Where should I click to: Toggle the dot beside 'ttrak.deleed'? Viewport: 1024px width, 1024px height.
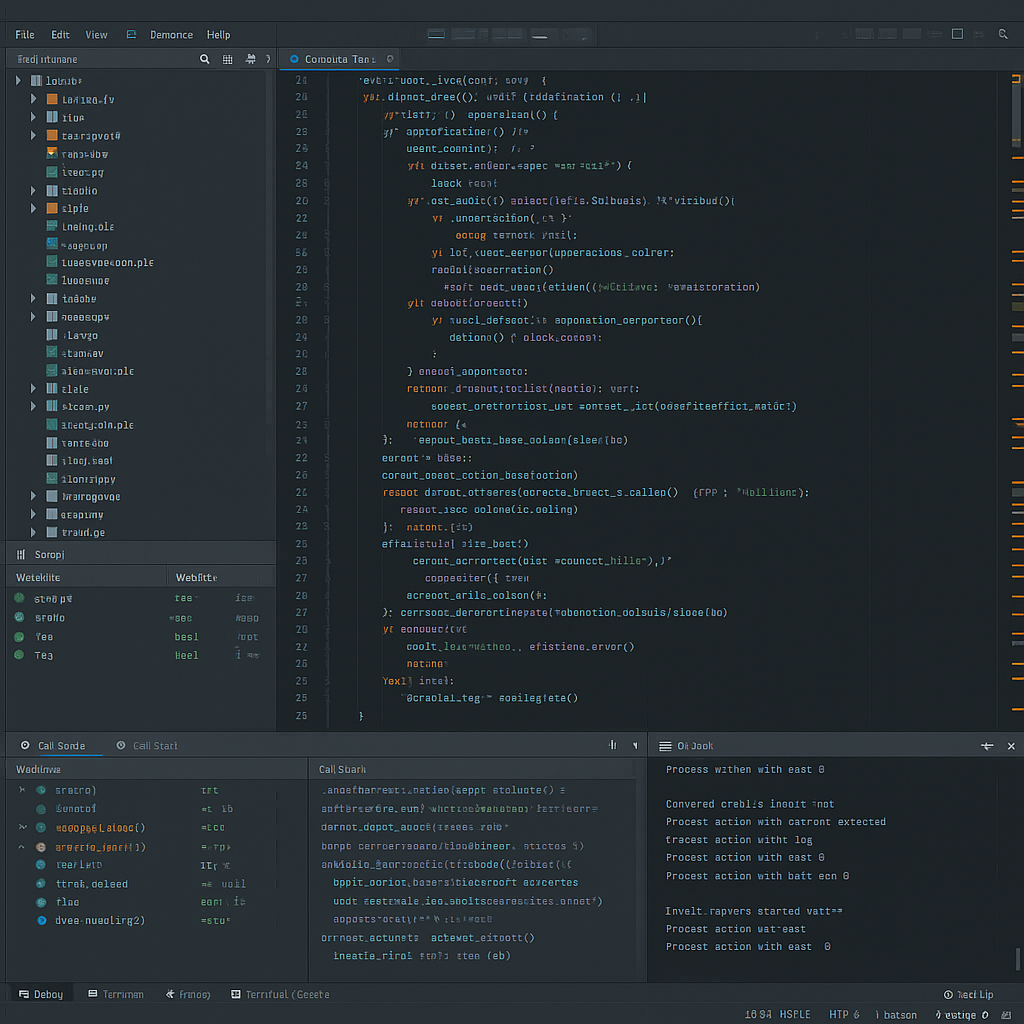(41, 884)
